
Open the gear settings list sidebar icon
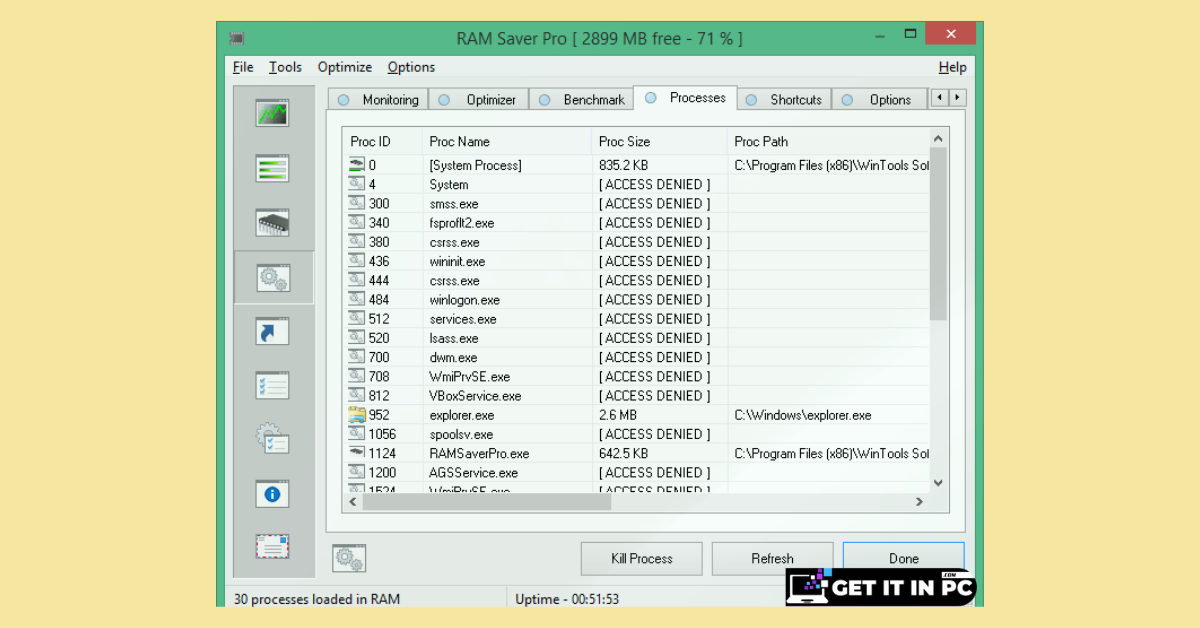[273, 439]
